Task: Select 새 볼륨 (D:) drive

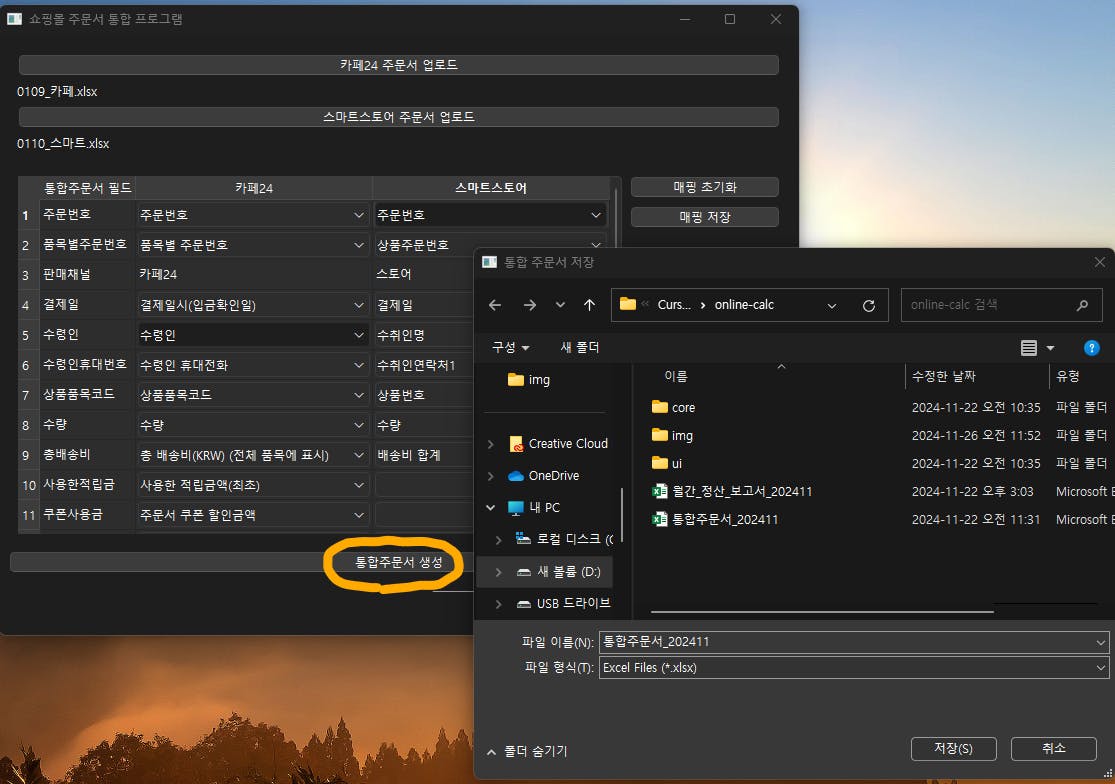Action: coord(558,571)
